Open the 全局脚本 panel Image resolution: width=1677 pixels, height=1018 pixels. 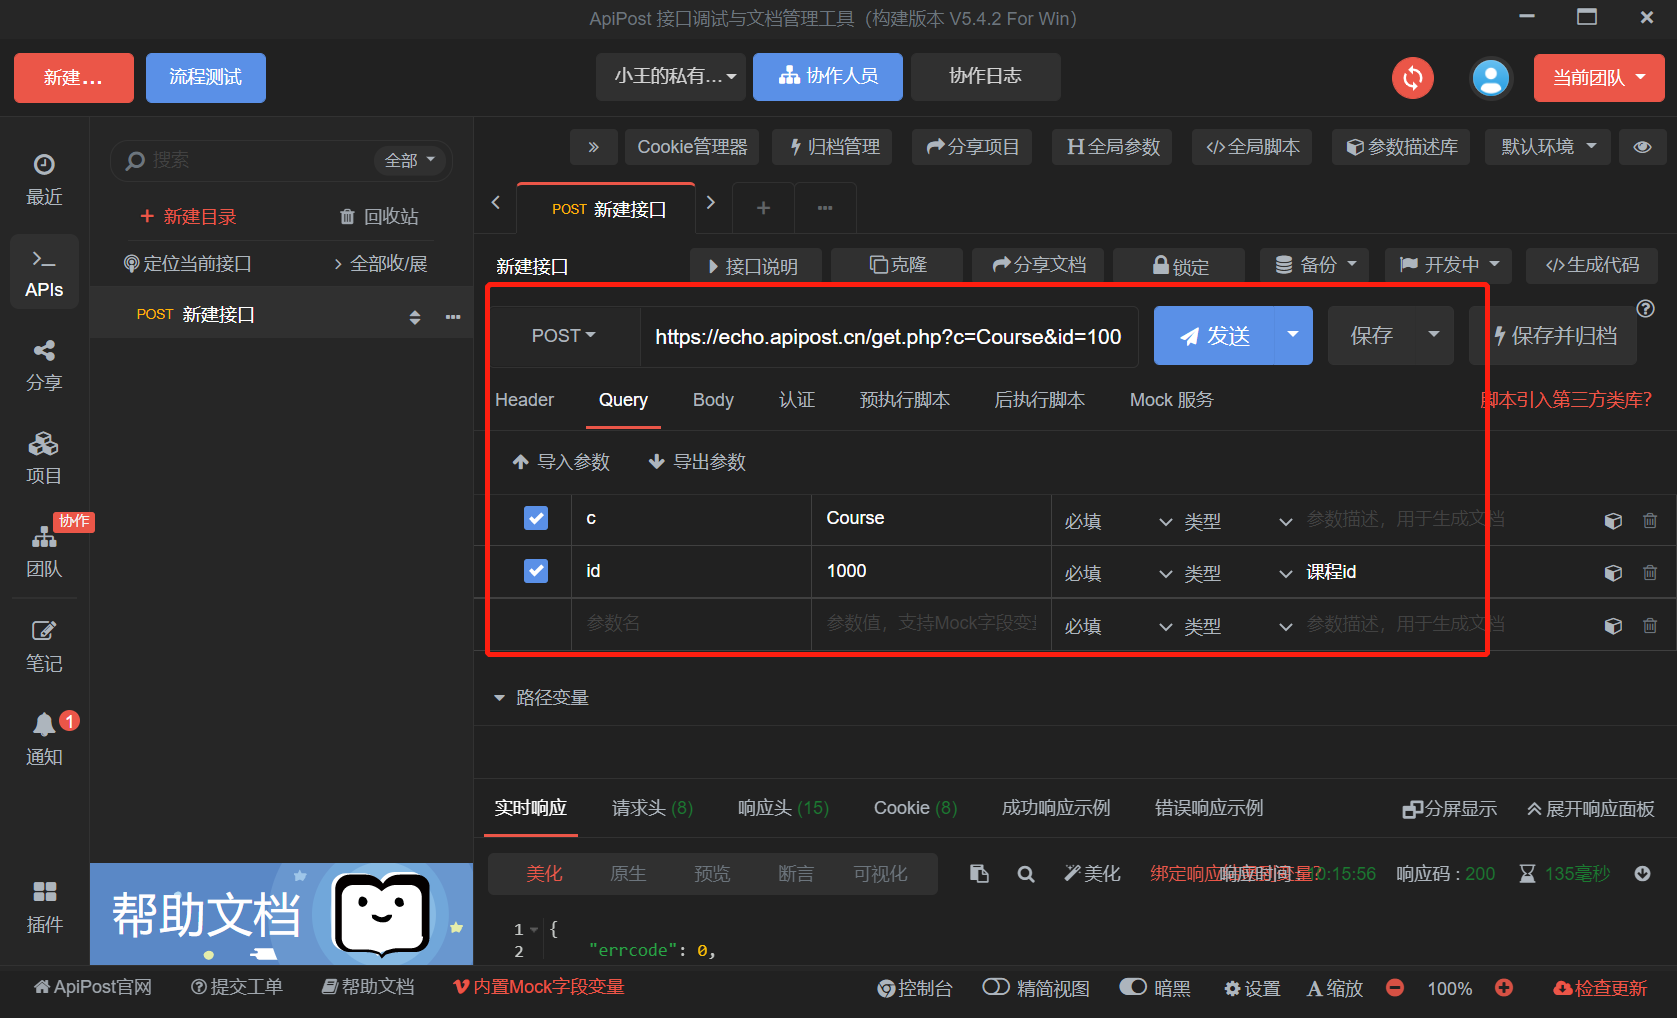(1251, 147)
